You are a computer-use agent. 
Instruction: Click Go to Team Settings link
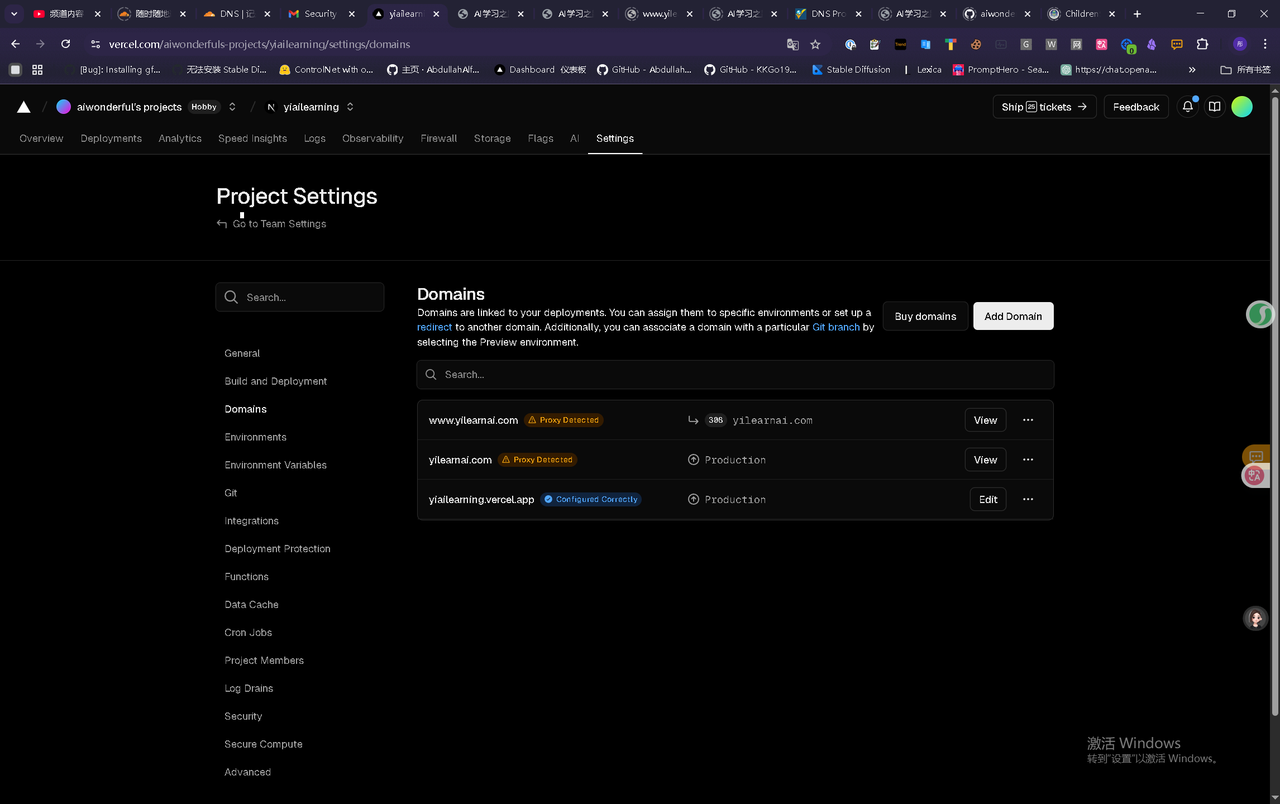pyautogui.click(x=279, y=224)
